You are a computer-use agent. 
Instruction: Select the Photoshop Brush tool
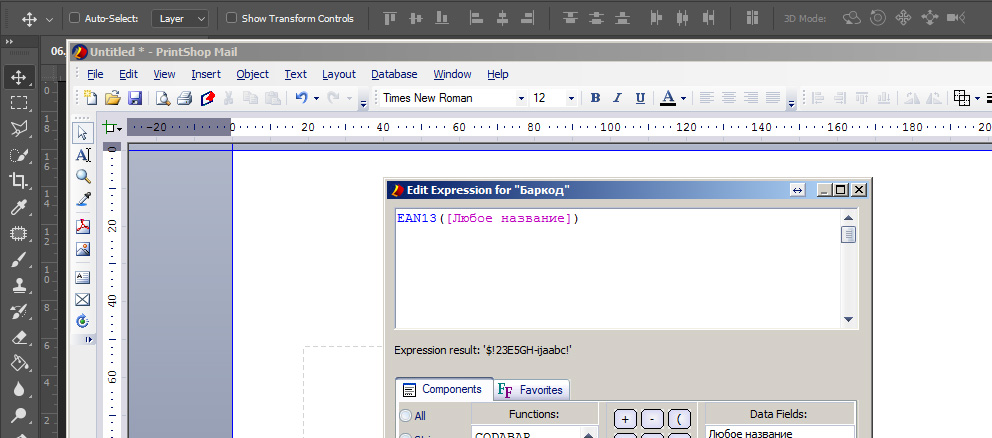pyautogui.click(x=19, y=259)
